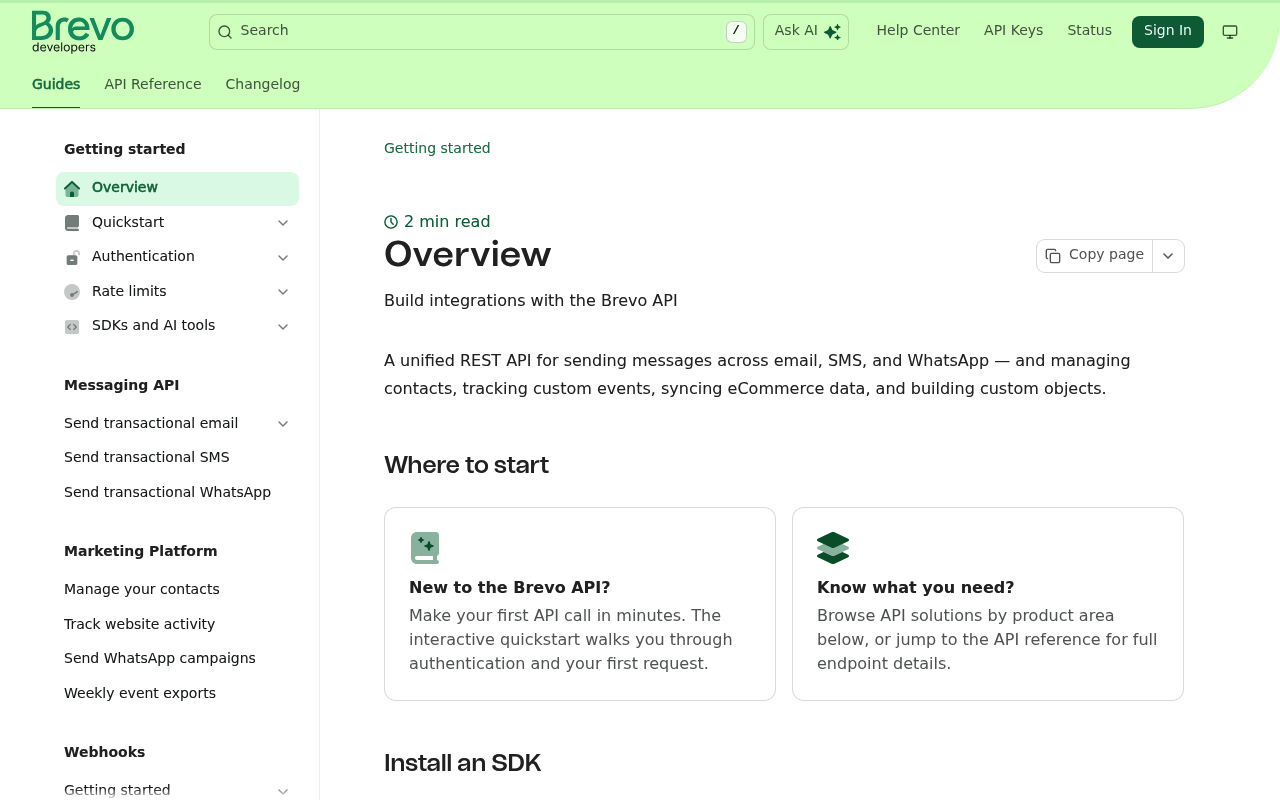Switch to the Guides tab
This screenshot has height=800, width=1280.
tap(56, 84)
